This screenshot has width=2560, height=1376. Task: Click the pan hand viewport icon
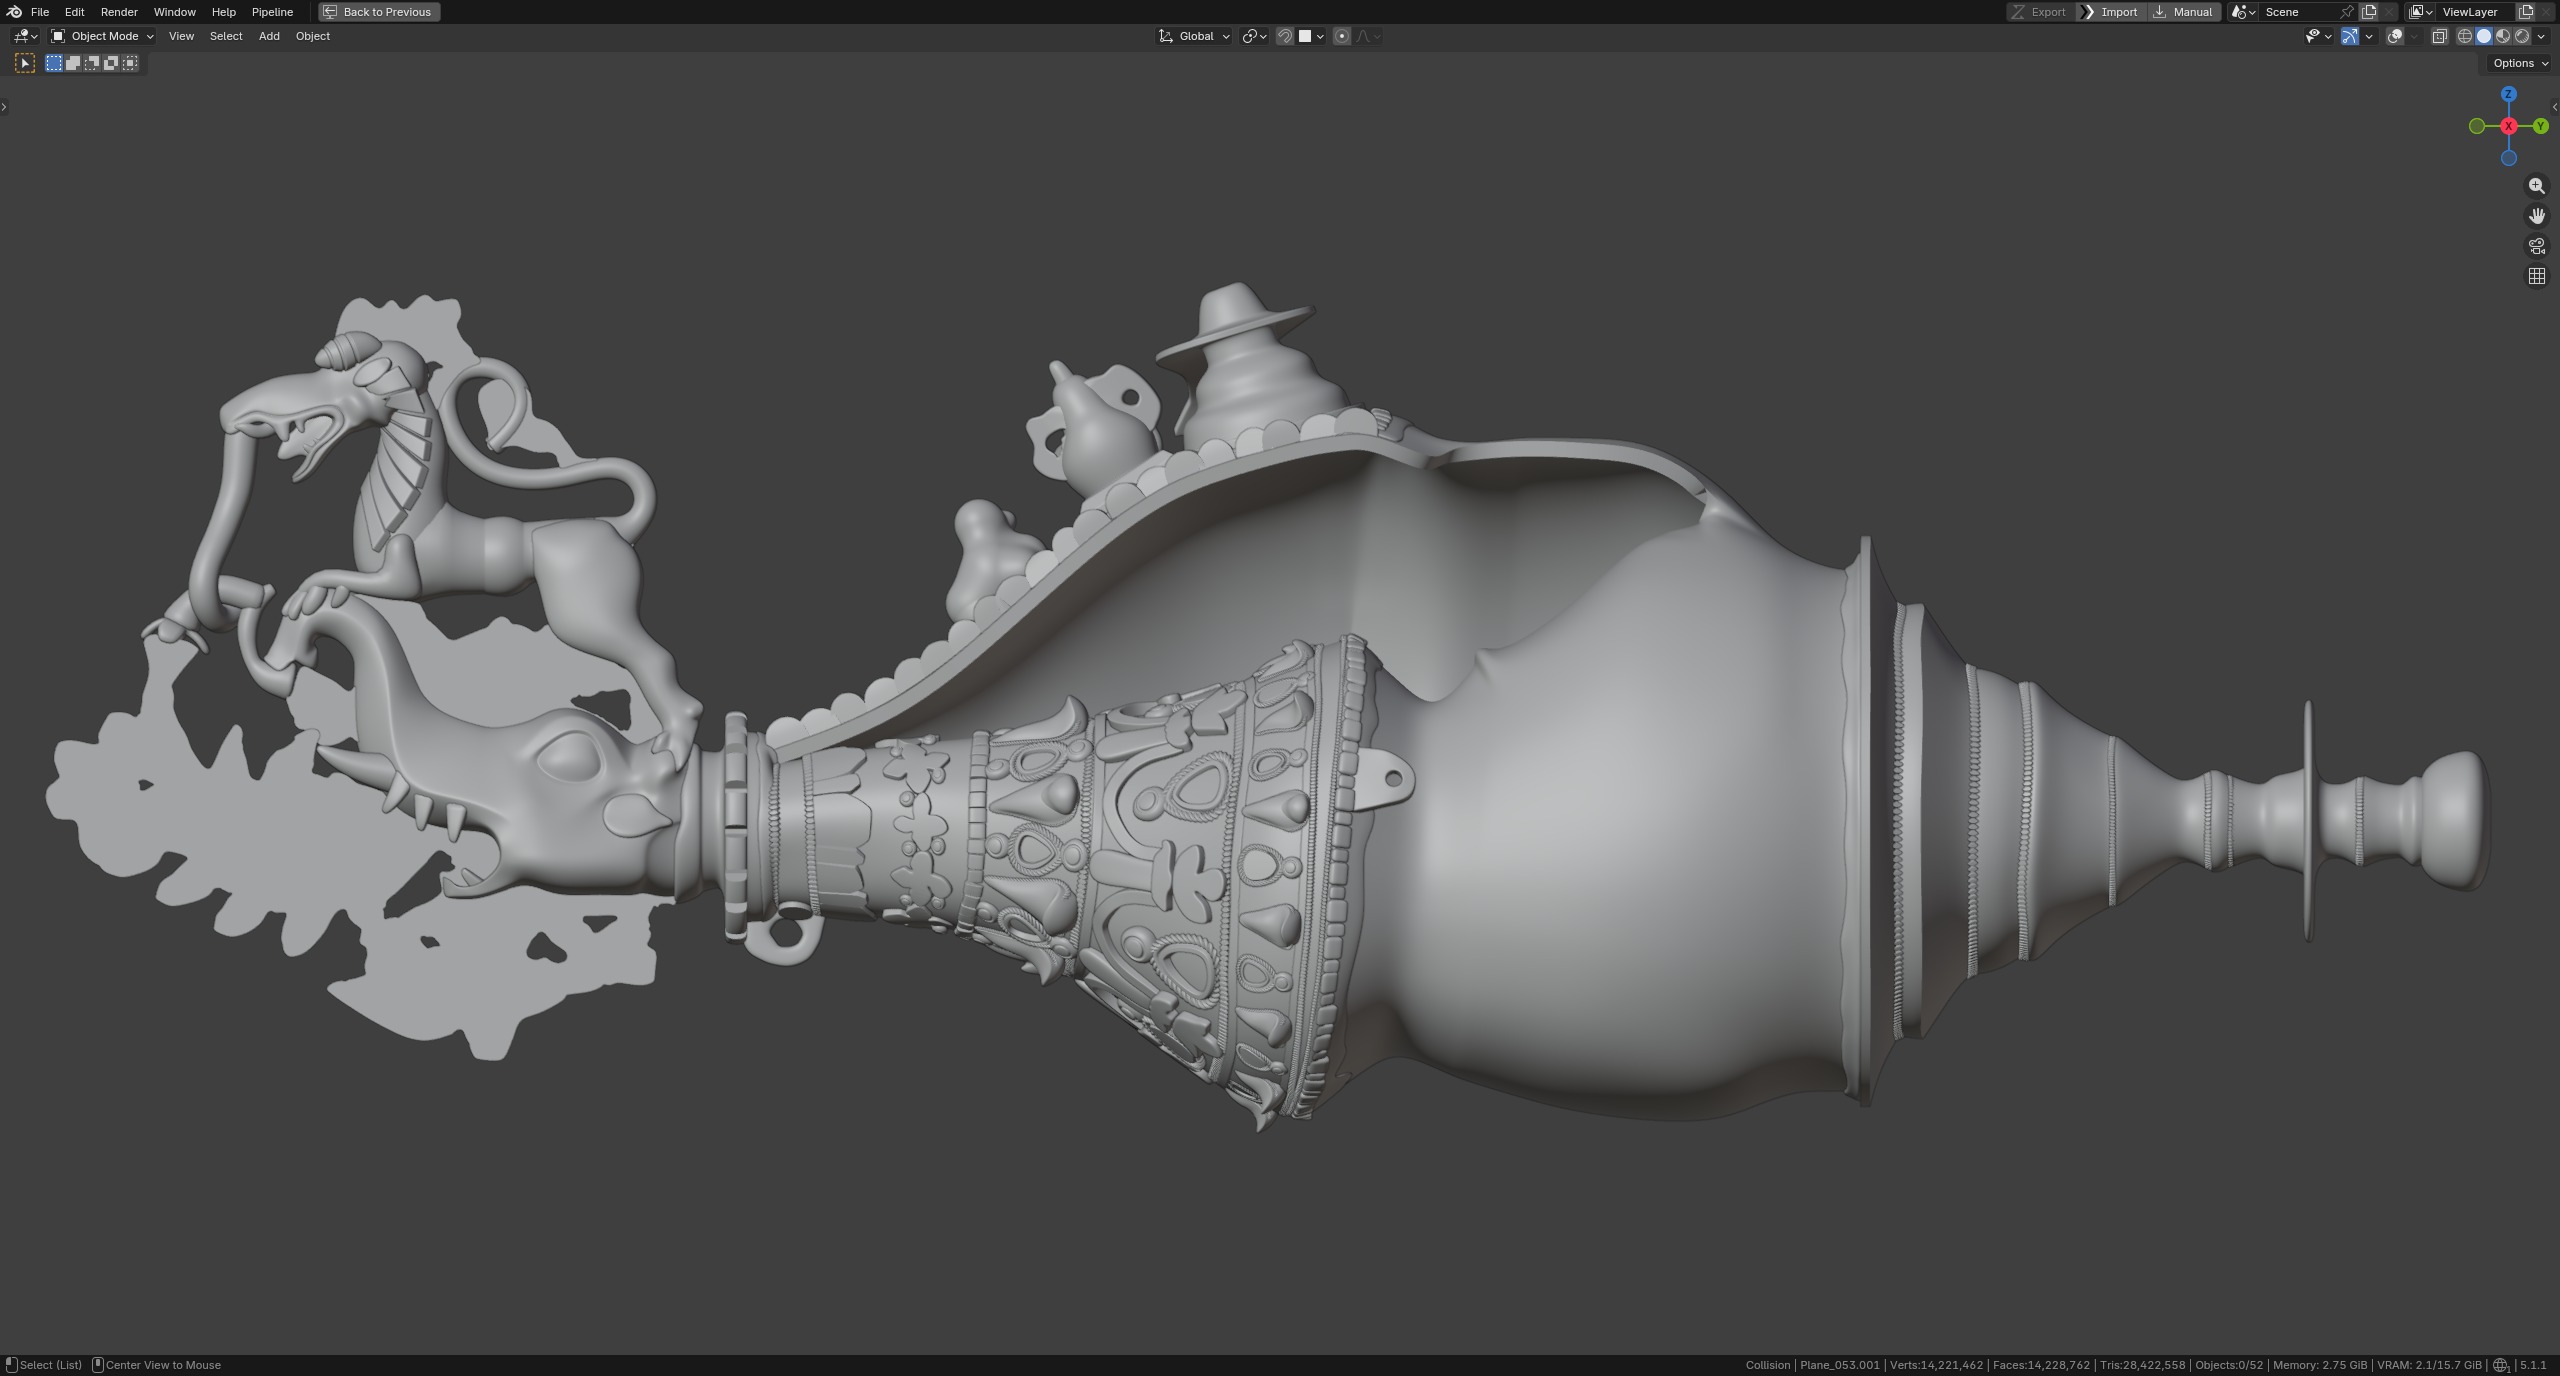(2537, 216)
